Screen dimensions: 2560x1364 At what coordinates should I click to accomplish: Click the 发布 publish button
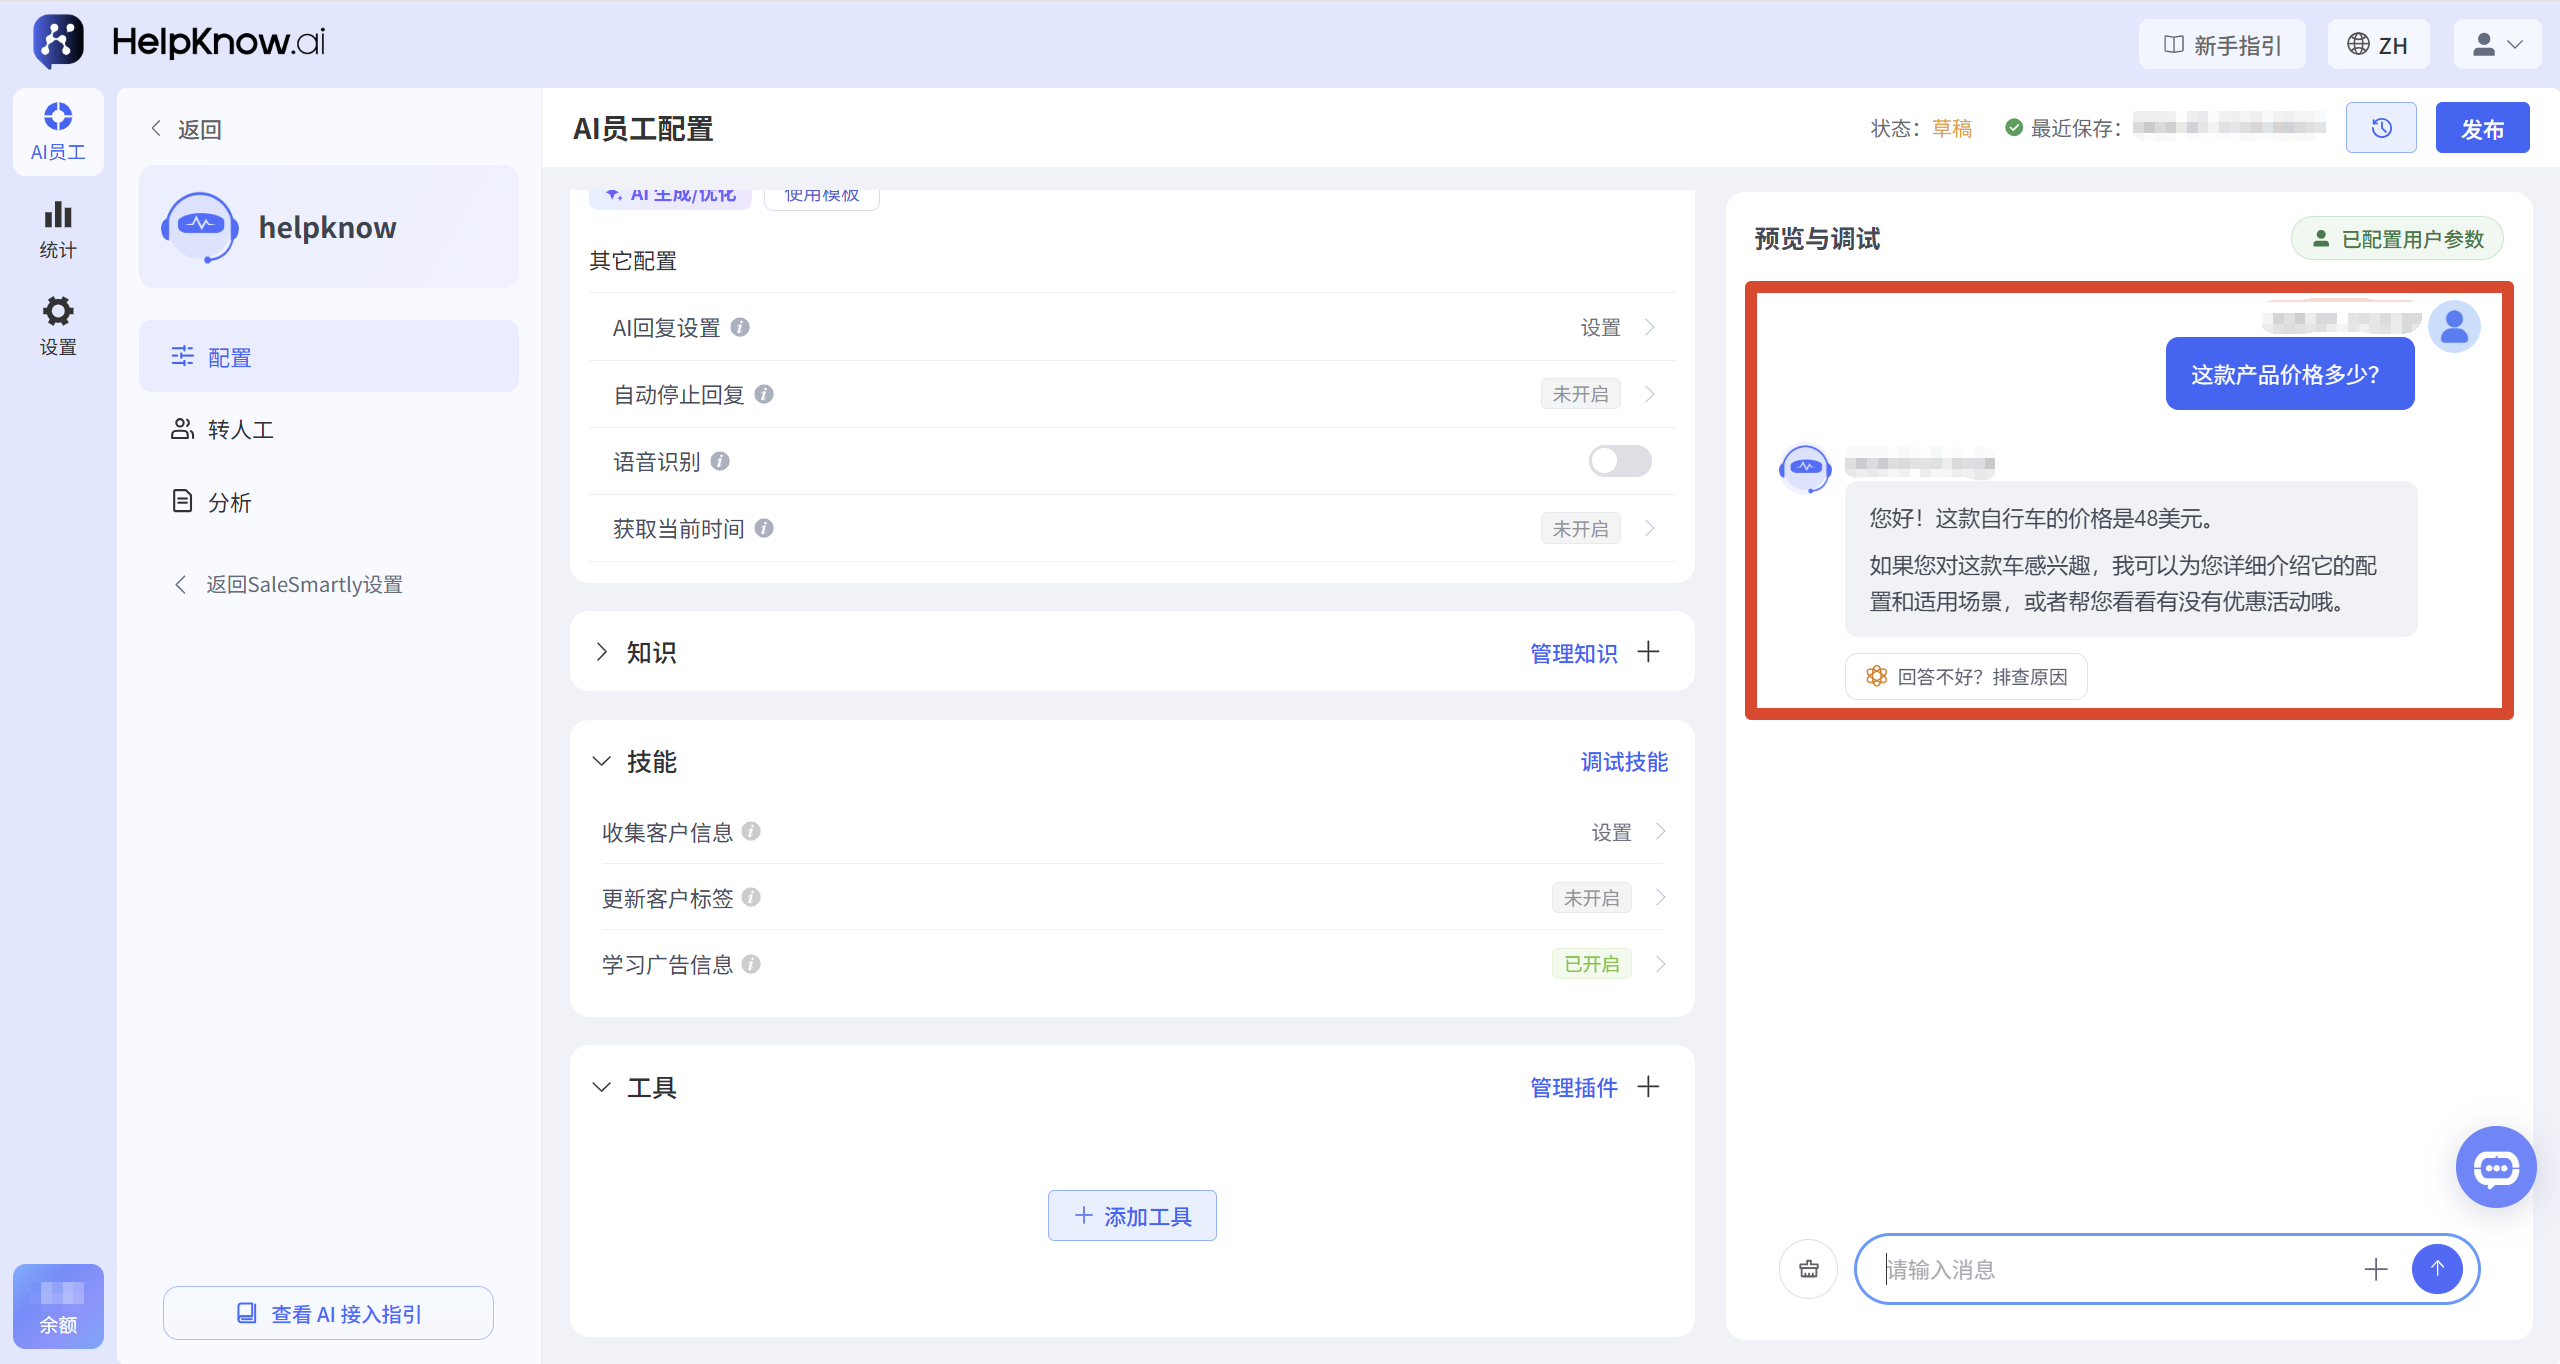pos(2482,128)
